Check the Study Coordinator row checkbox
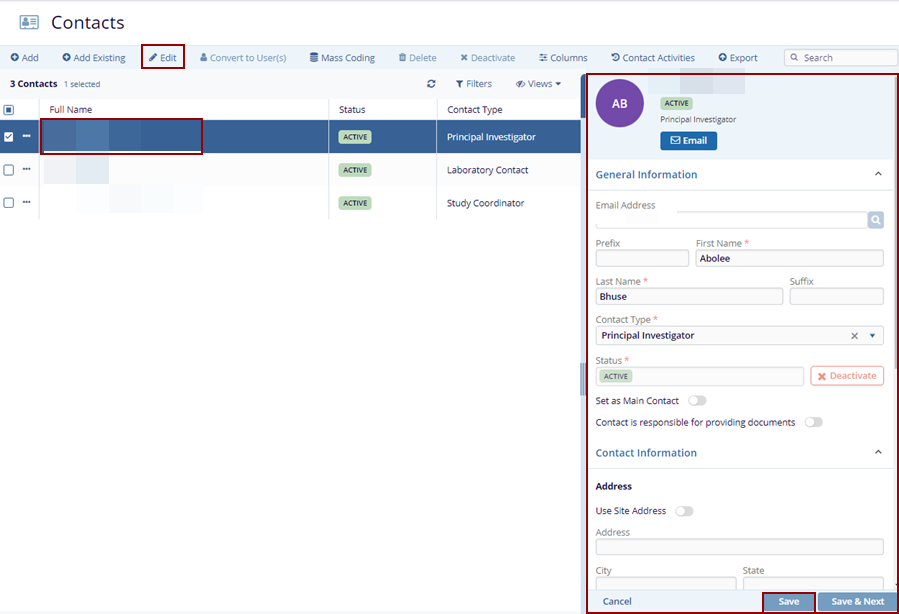Image resolution: width=899 pixels, height=614 pixels. pyautogui.click(x=9, y=203)
